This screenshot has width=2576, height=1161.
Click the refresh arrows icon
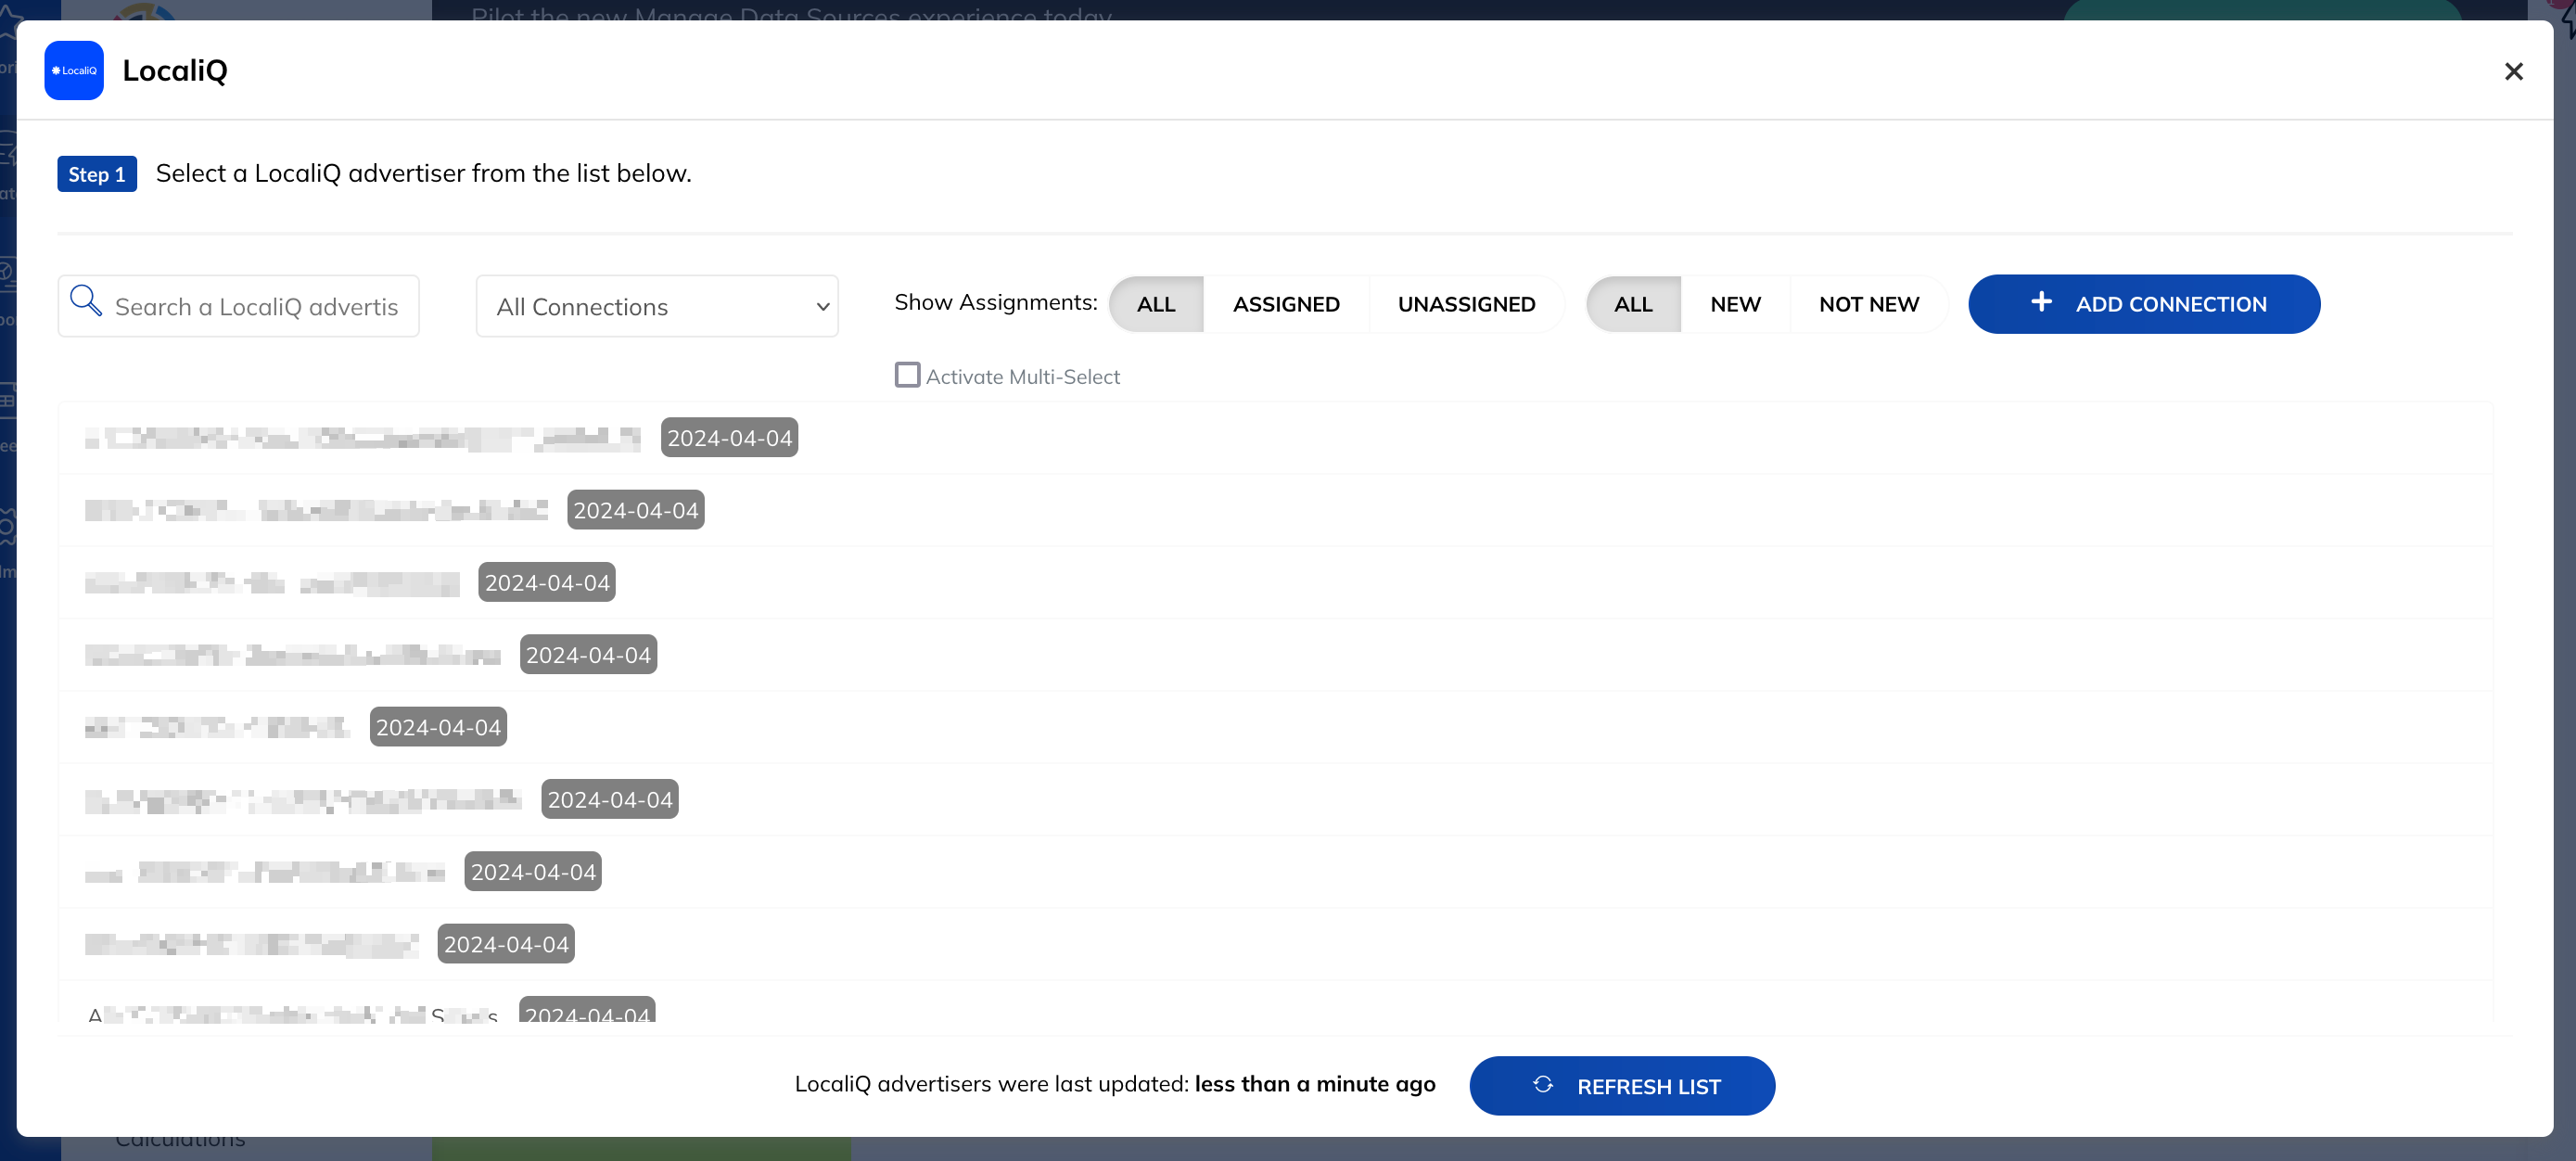[x=1542, y=1084]
